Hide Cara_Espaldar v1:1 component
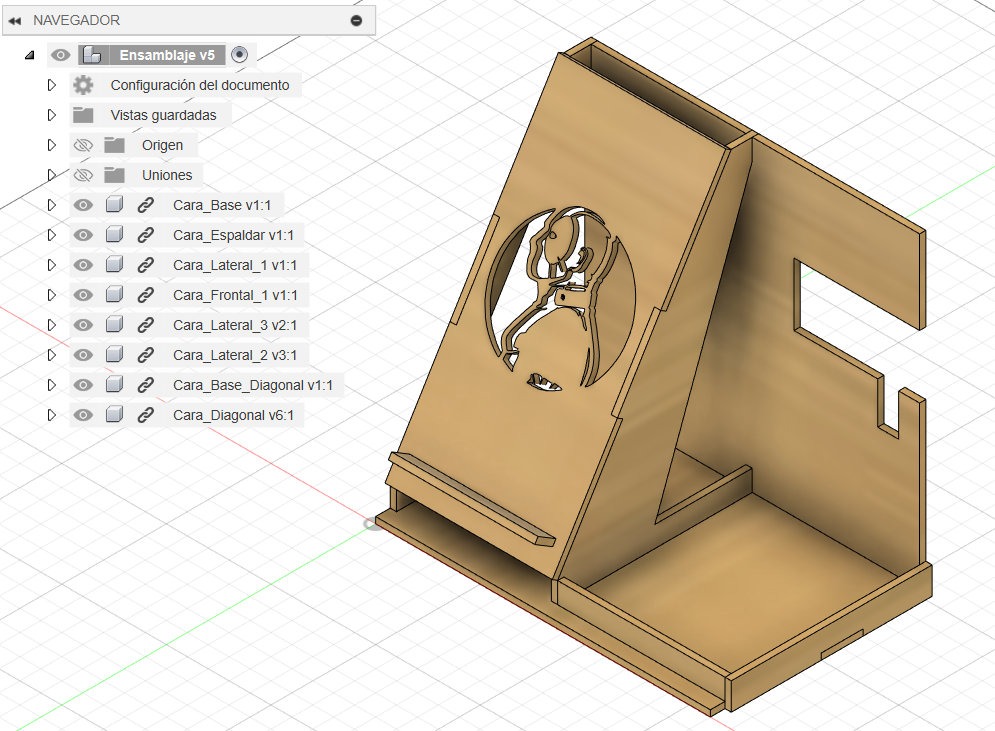Image resolution: width=995 pixels, height=731 pixels. [83, 235]
